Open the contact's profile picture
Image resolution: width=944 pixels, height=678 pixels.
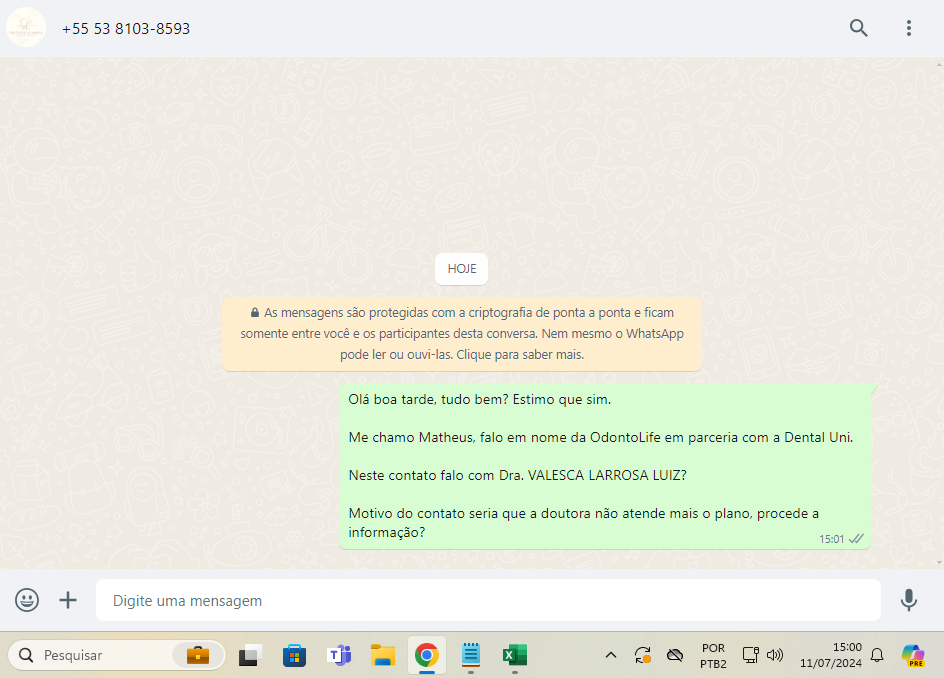pyautogui.click(x=26, y=28)
